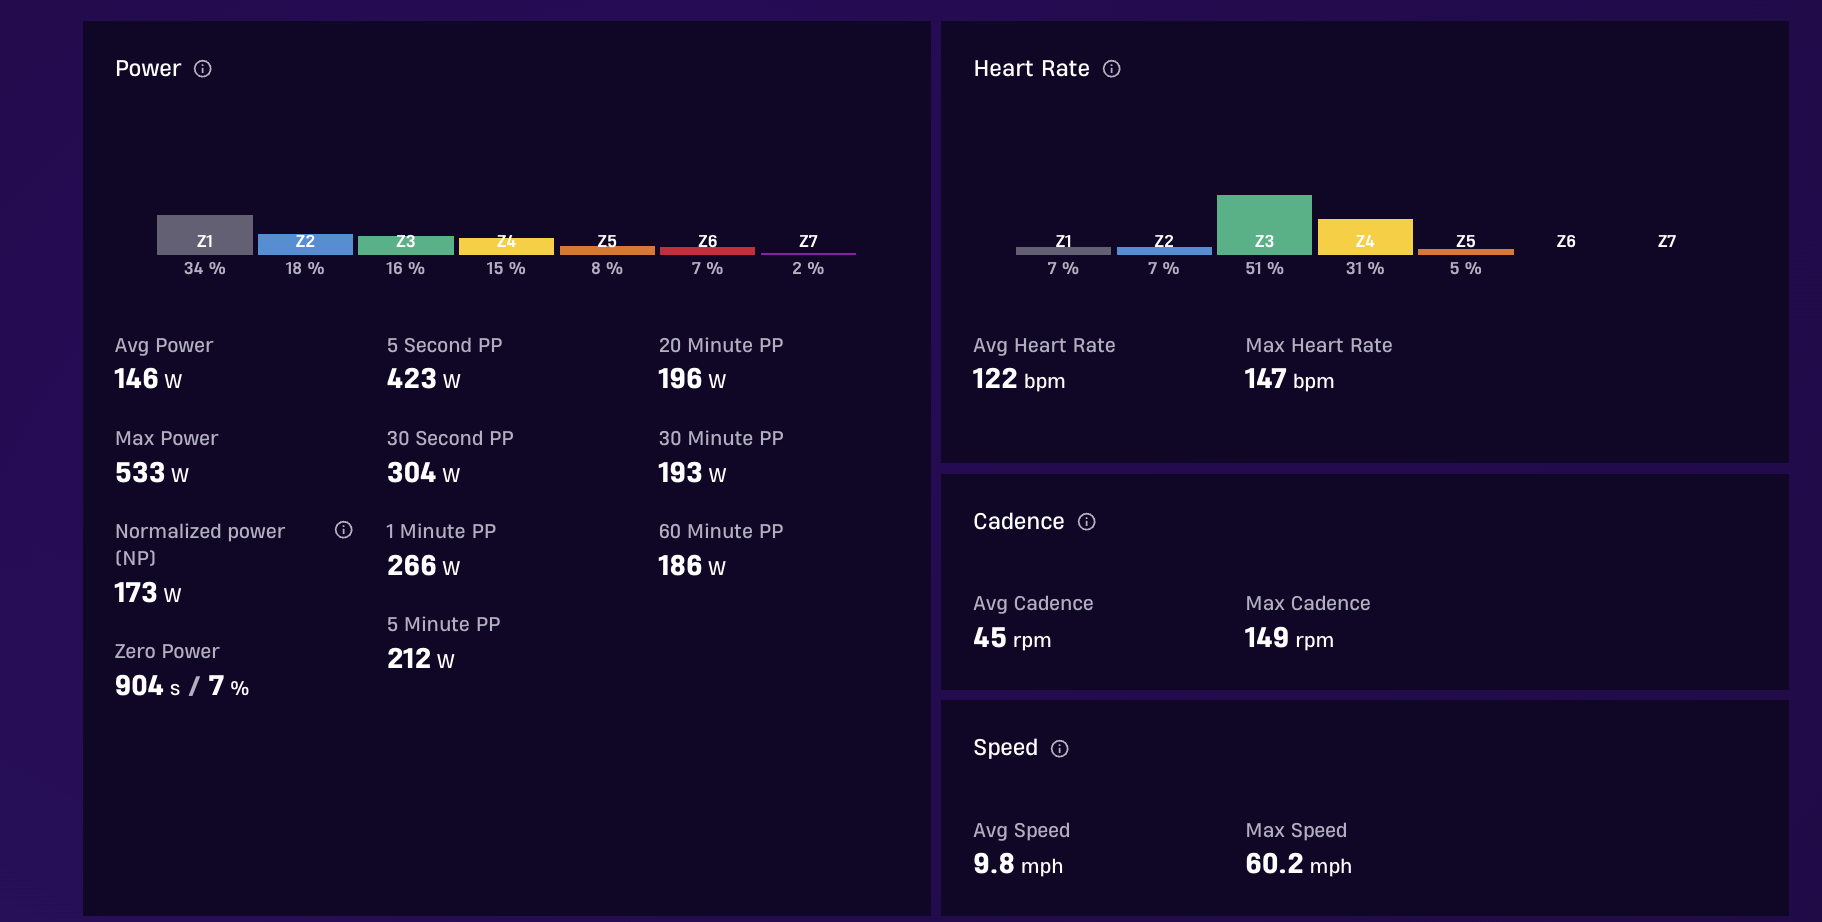The image size is (1822, 922).
Task: Click the info icon beside Heart Rate
Action: click(1112, 69)
